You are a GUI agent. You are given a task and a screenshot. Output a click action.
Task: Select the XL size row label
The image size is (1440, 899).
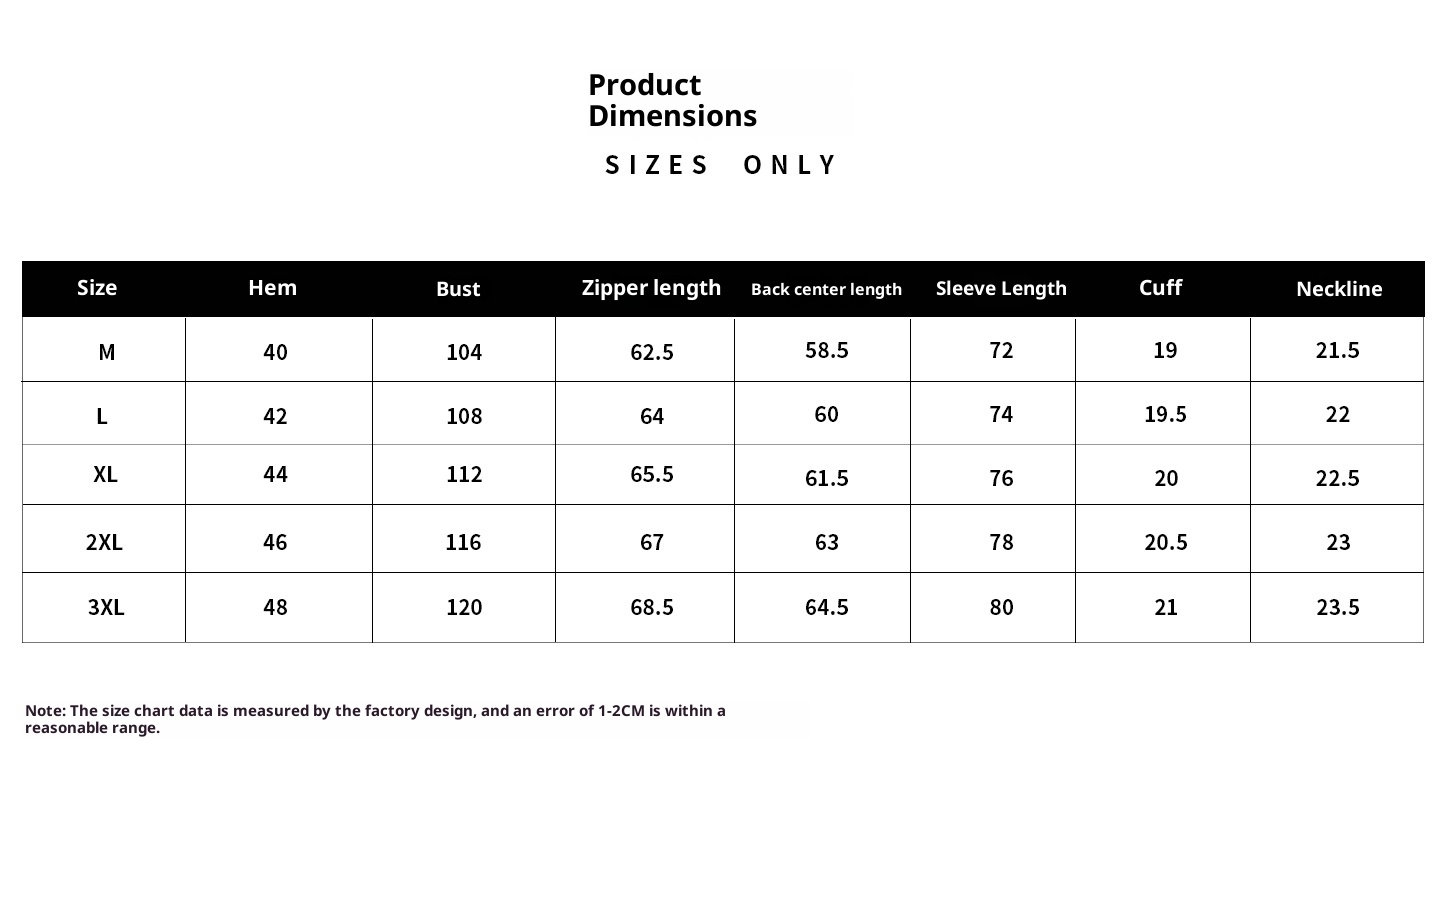(105, 474)
